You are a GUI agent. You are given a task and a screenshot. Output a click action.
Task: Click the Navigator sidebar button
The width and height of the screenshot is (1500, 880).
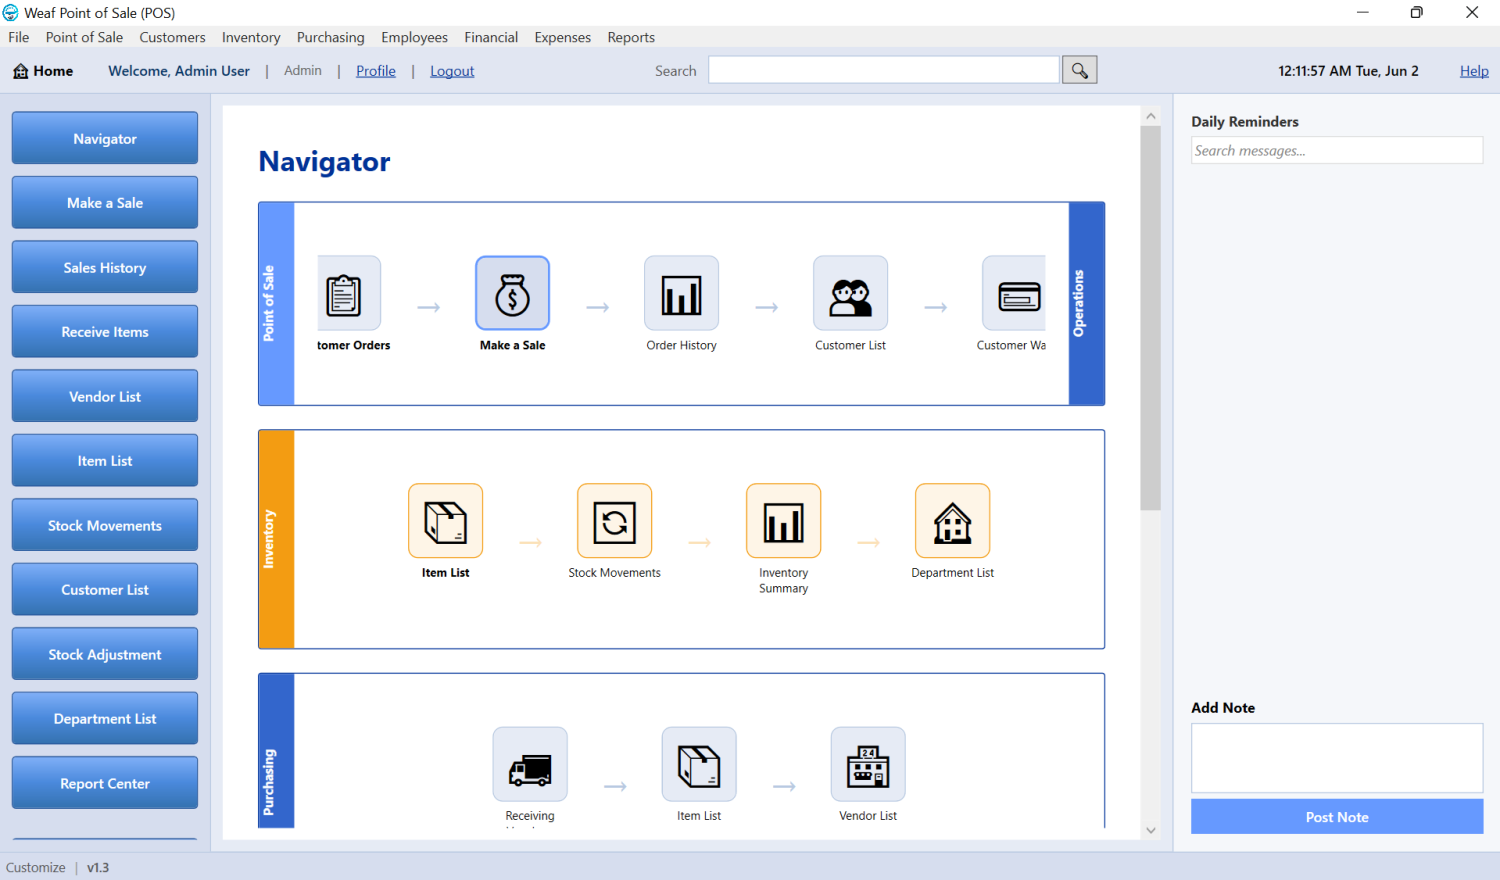coord(105,138)
